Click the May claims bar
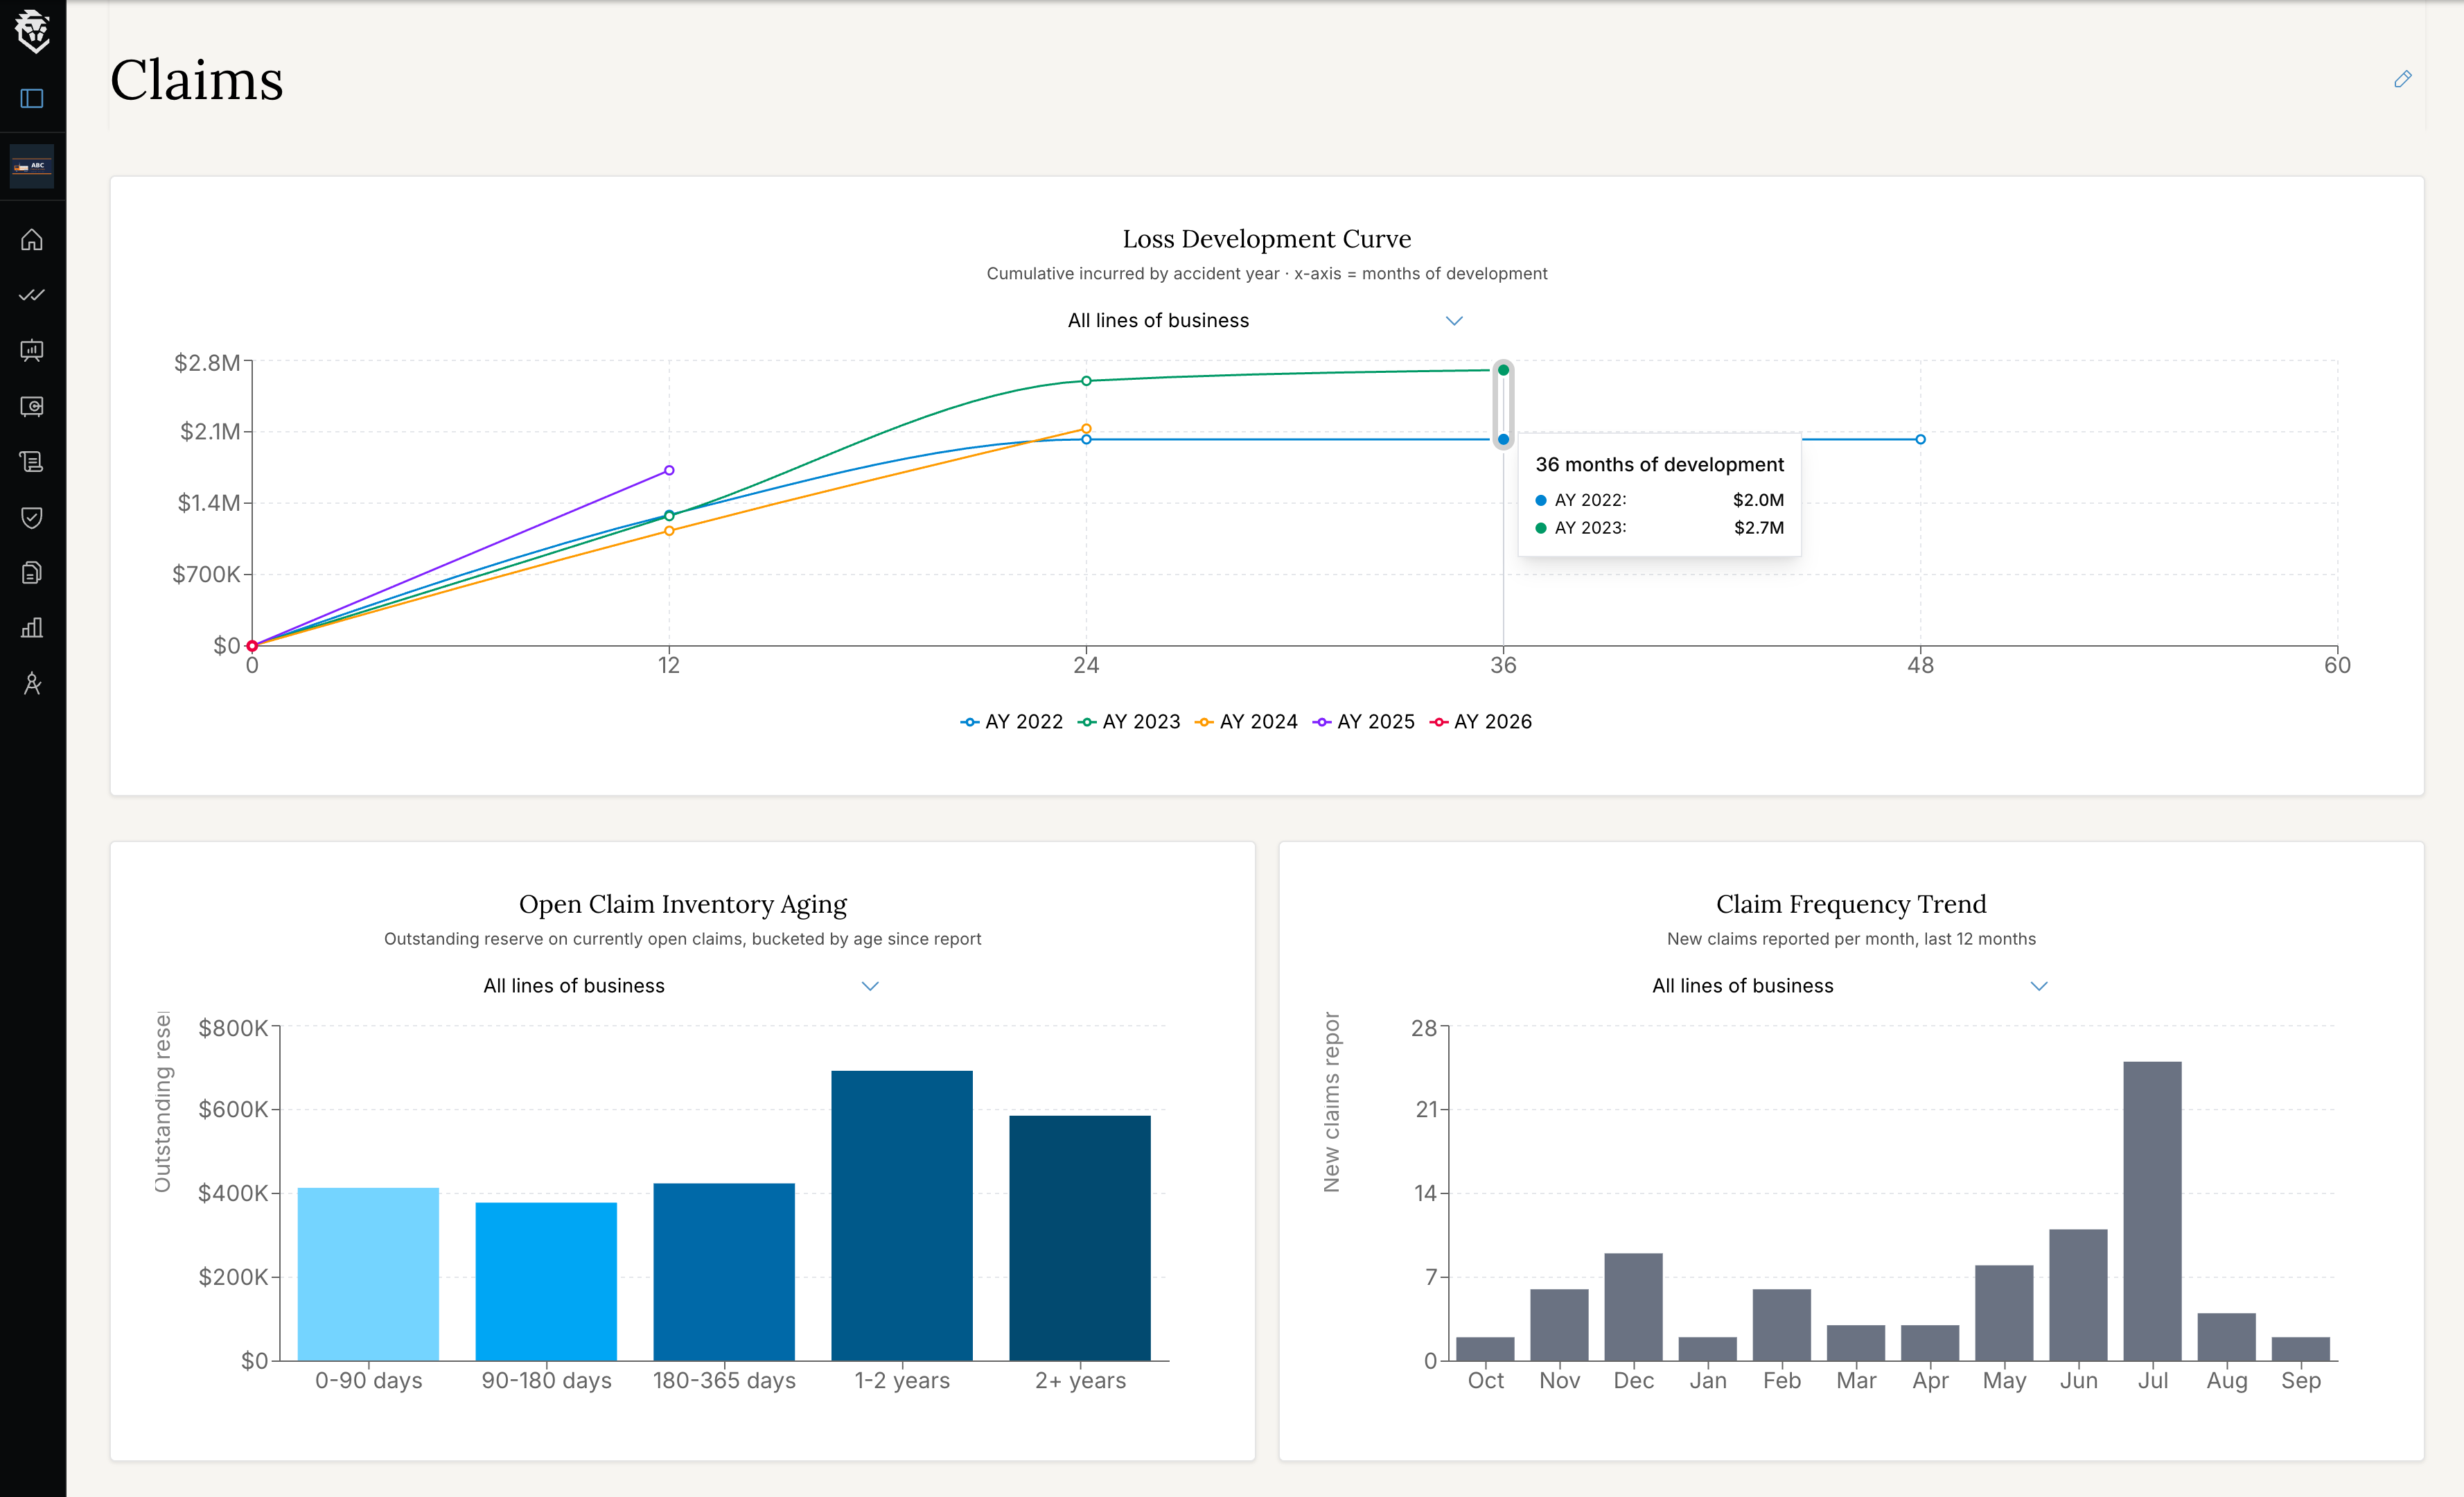 pyautogui.click(x=2004, y=1313)
